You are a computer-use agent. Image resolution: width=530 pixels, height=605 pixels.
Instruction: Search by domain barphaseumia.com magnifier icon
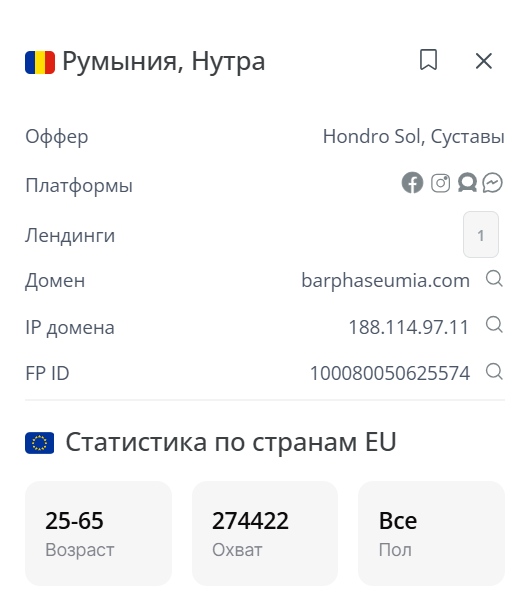[x=494, y=279]
